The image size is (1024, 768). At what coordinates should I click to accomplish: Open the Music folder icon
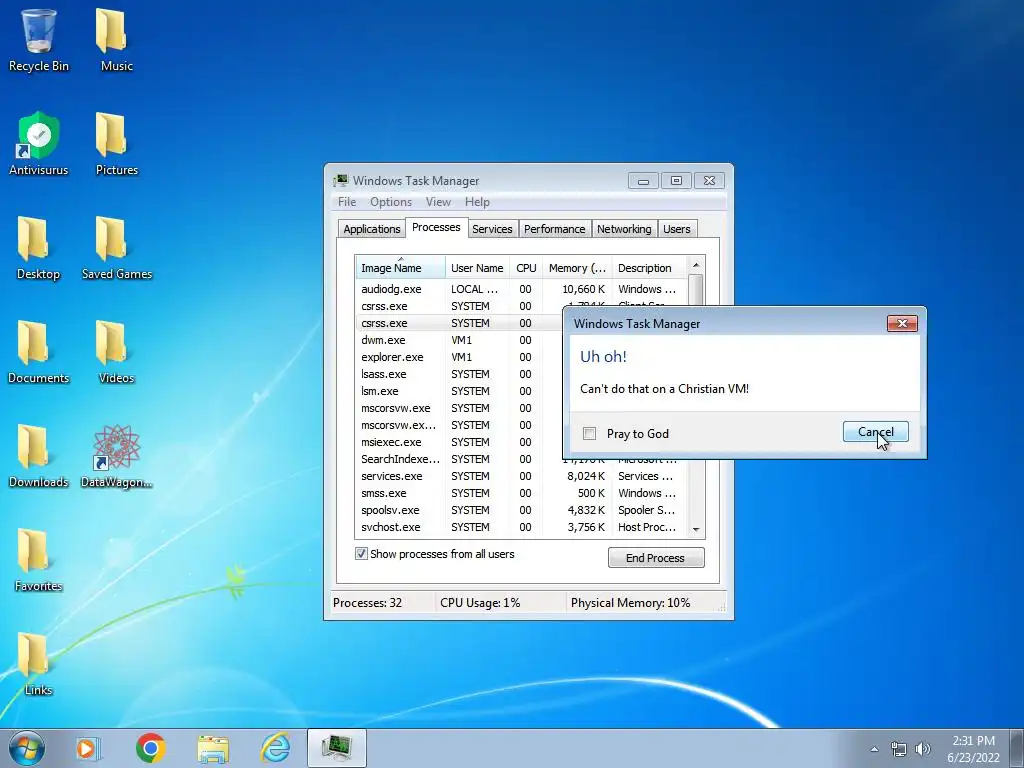click(116, 40)
